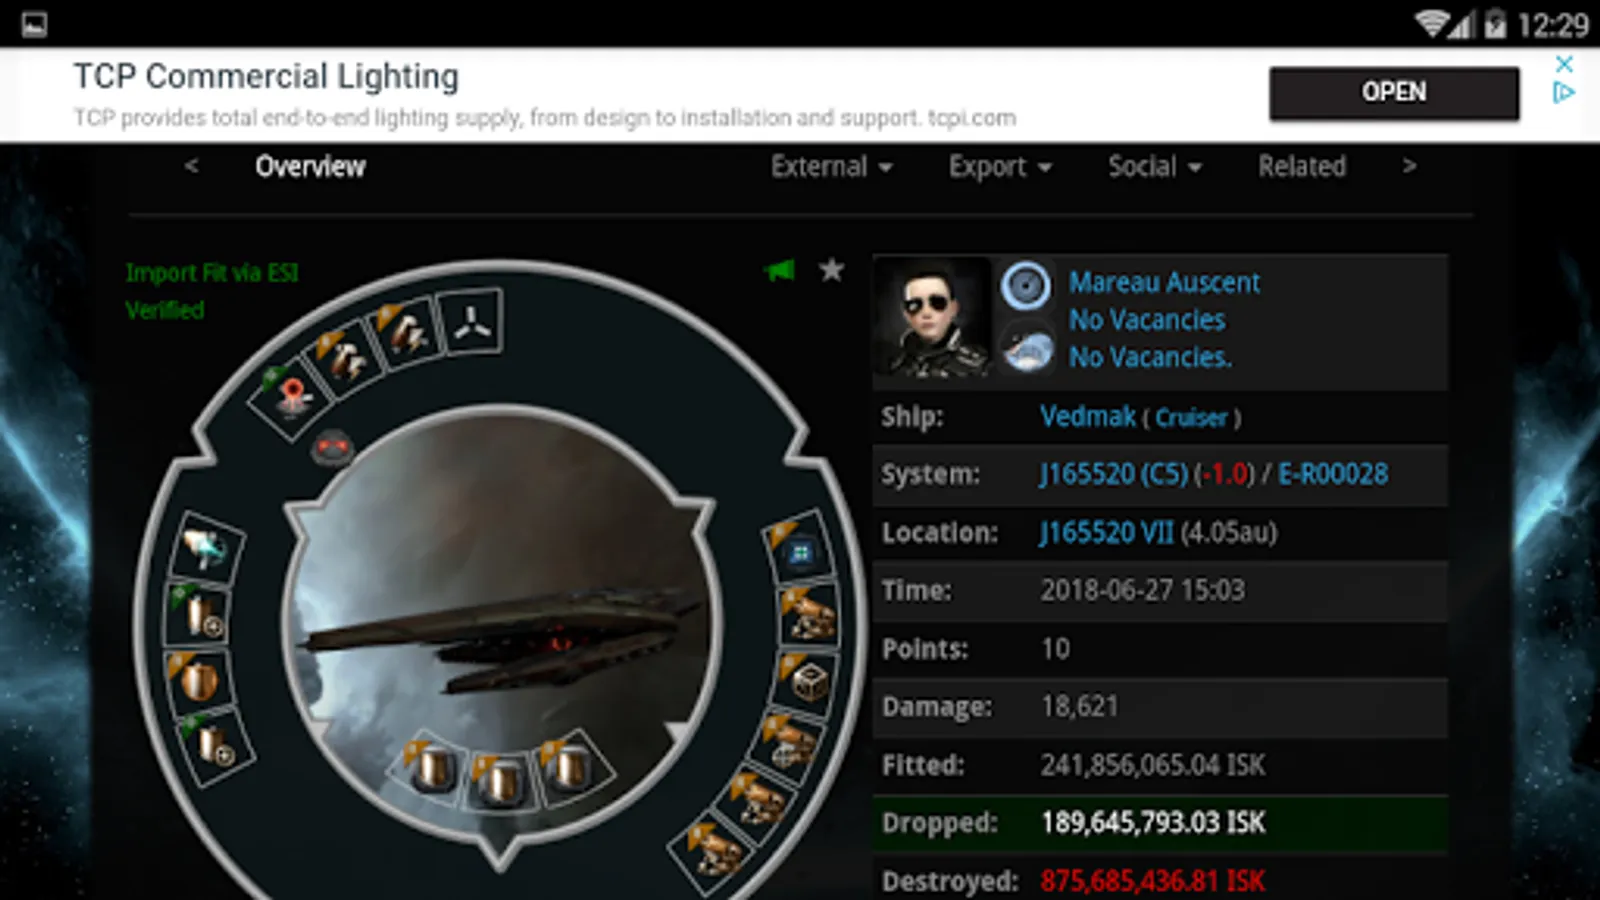The image size is (1600, 900).
Task: Click the green Verified text
Action: click(165, 310)
